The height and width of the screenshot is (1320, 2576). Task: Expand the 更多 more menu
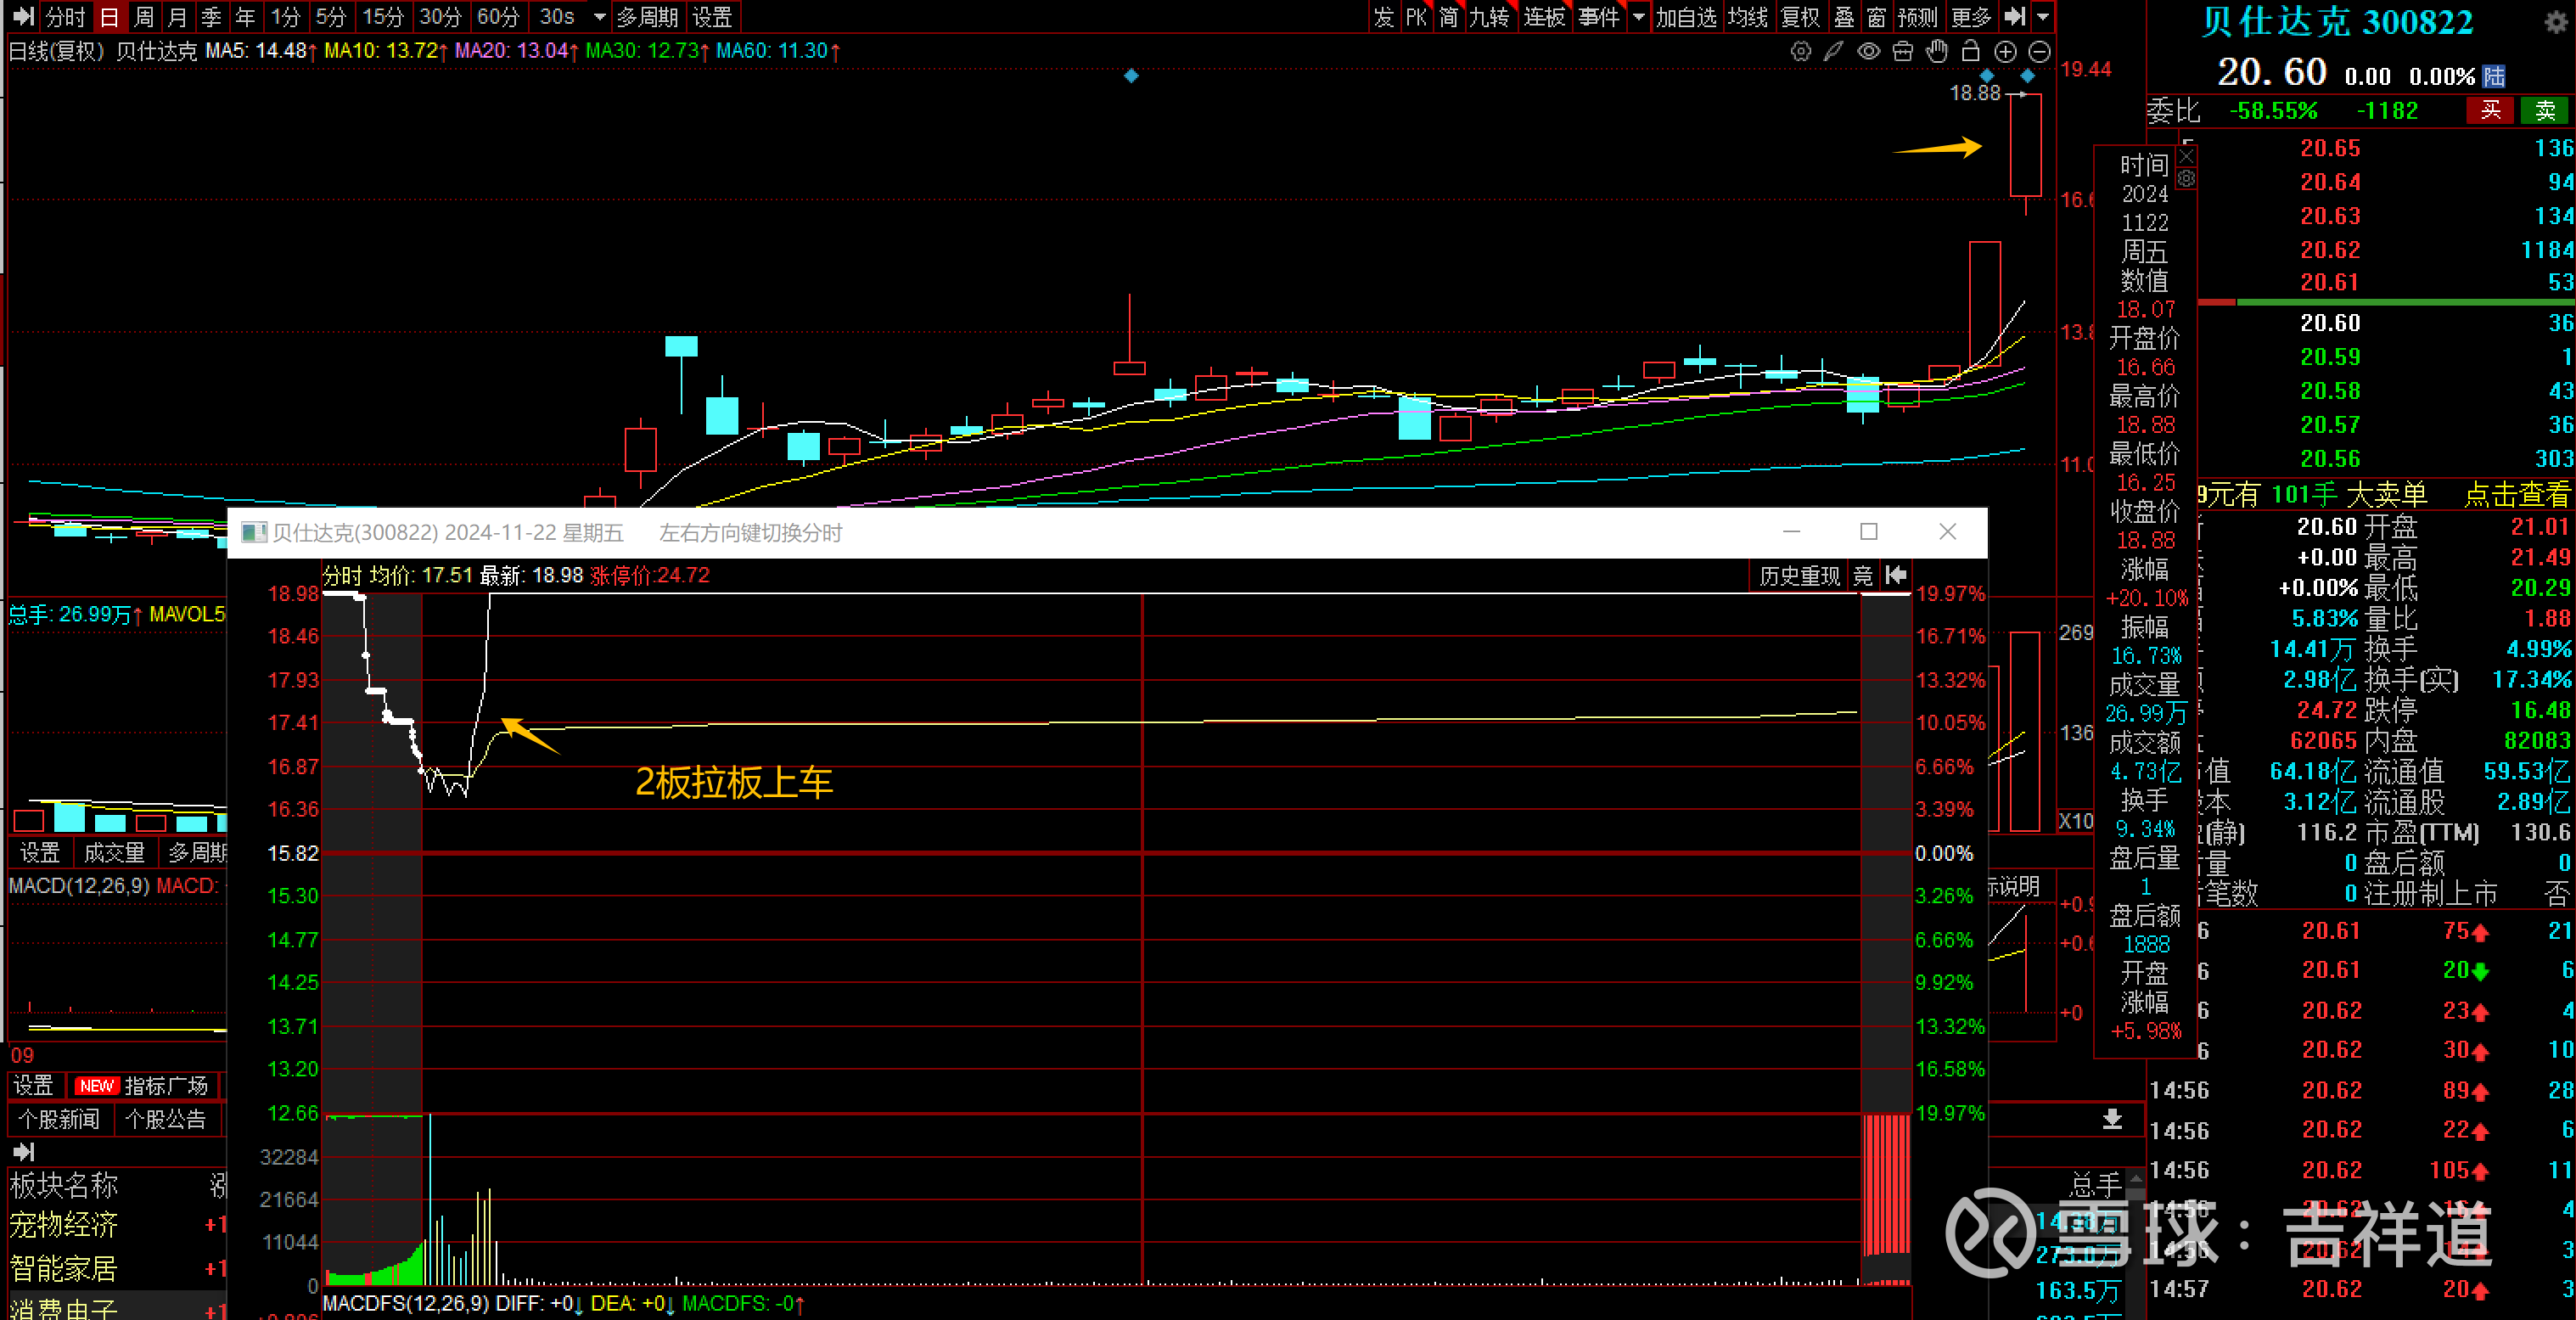pyautogui.click(x=1972, y=17)
